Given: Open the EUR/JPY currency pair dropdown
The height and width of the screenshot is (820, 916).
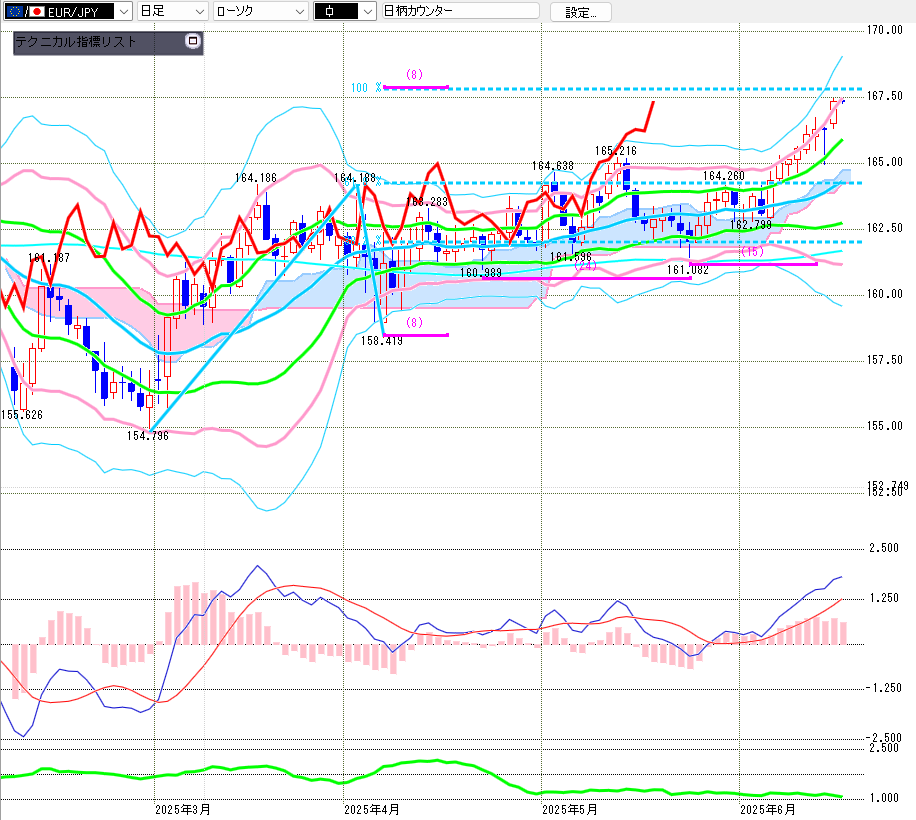Looking at the screenshot, I should [68, 12].
